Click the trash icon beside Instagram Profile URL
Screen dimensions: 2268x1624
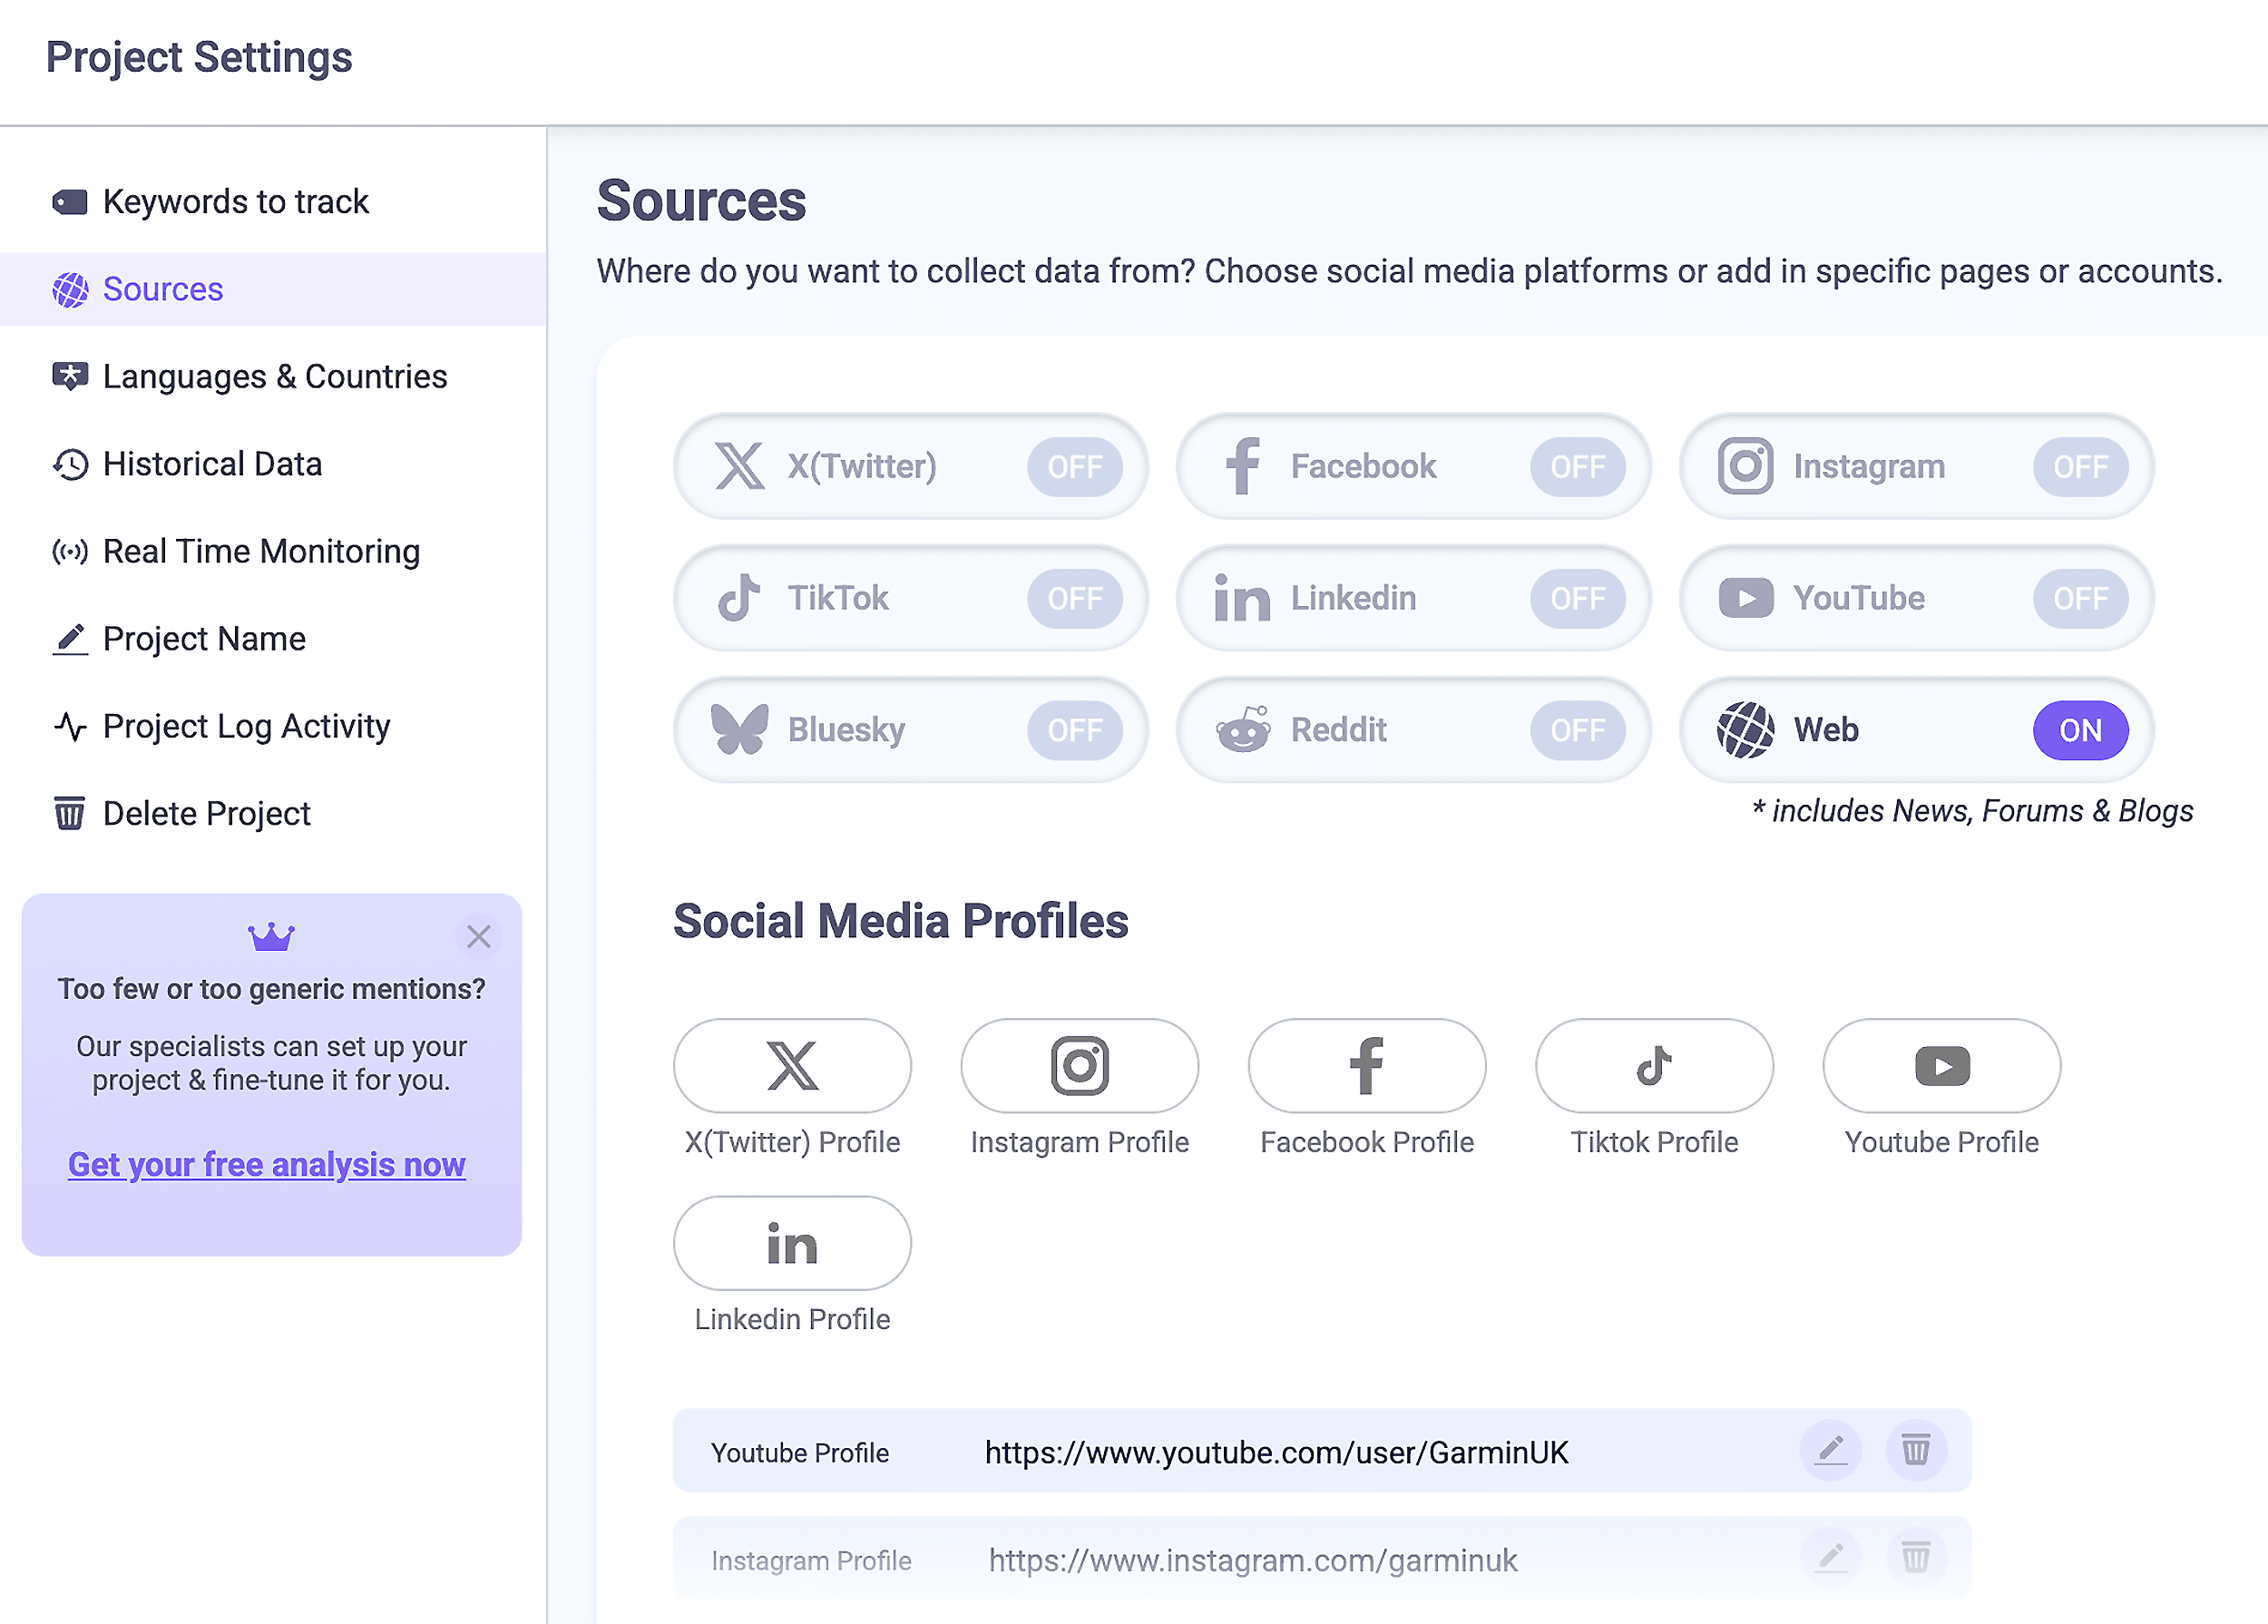(1916, 1557)
